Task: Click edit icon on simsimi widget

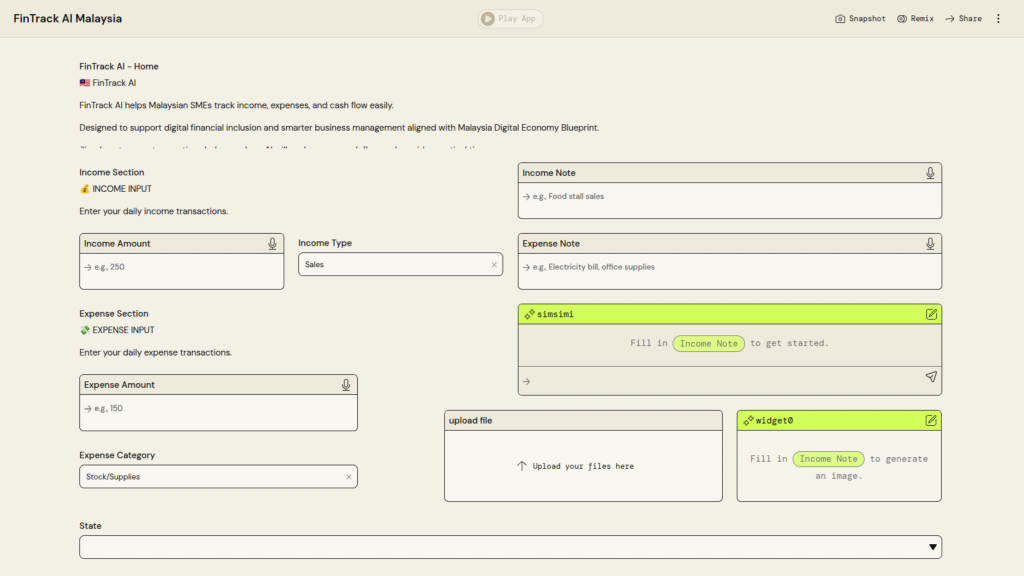Action: (931, 314)
